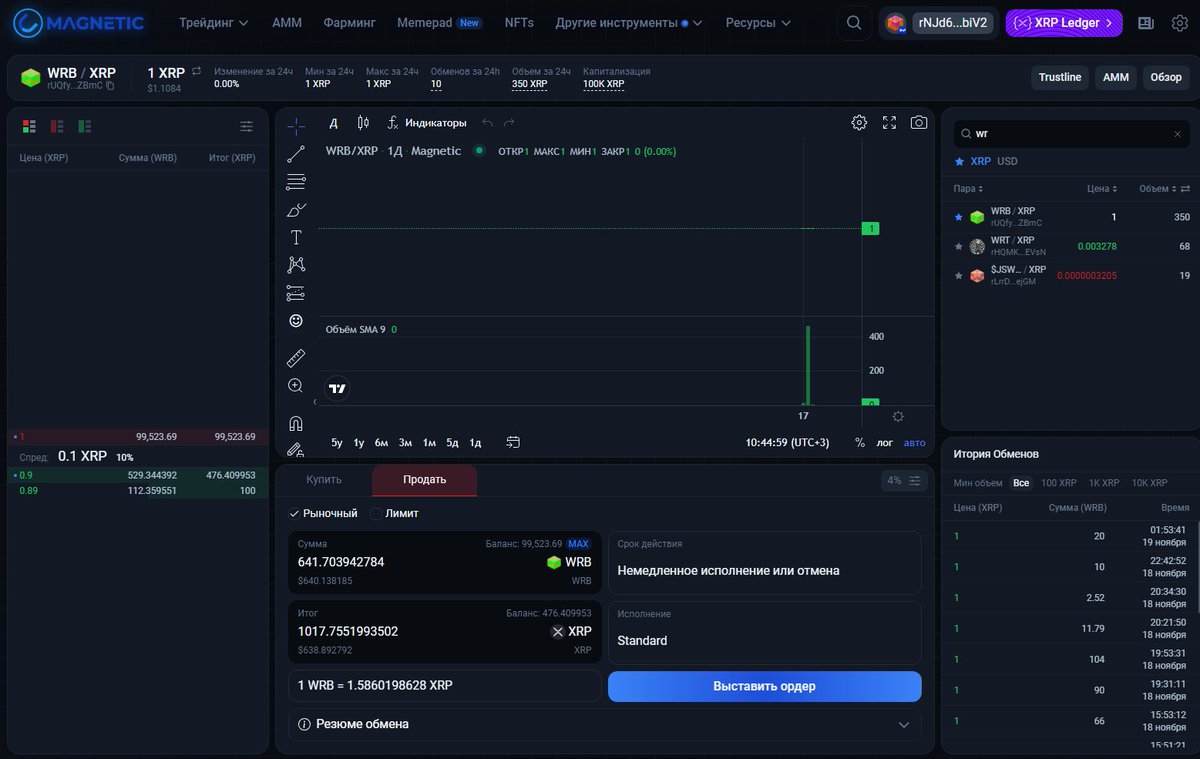
Task: Switch to the Купить tab
Action: [324, 480]
